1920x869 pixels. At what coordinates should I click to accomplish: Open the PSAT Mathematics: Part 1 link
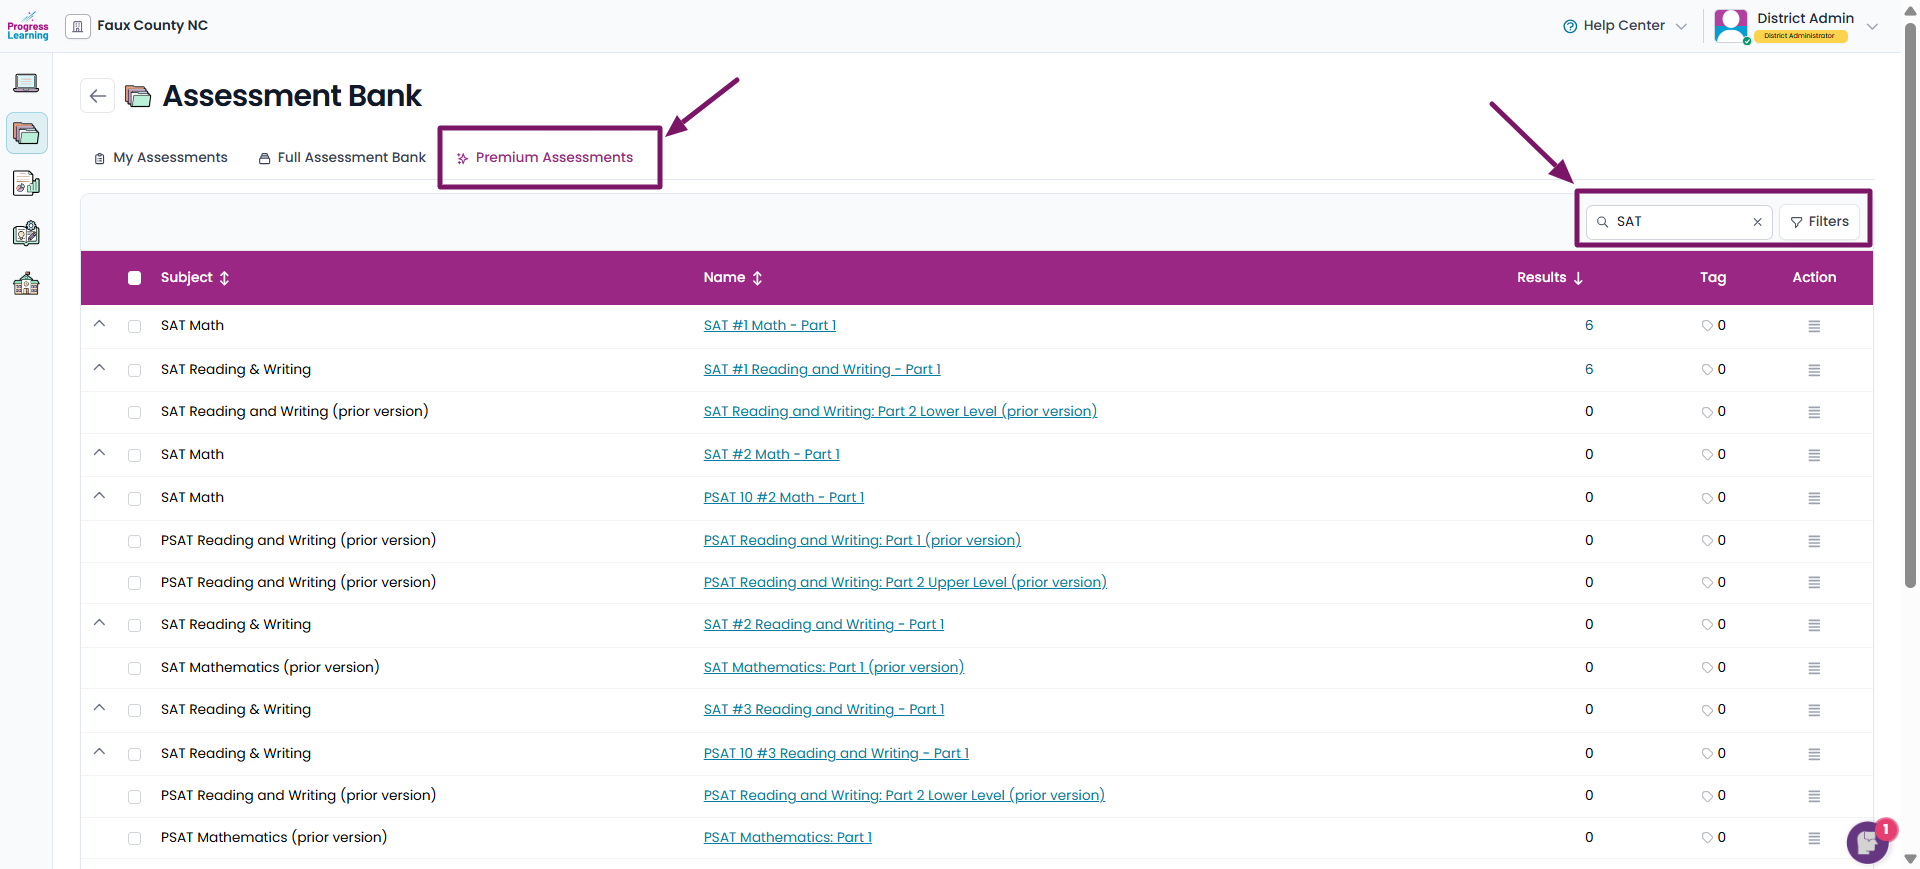coord(788,838)
